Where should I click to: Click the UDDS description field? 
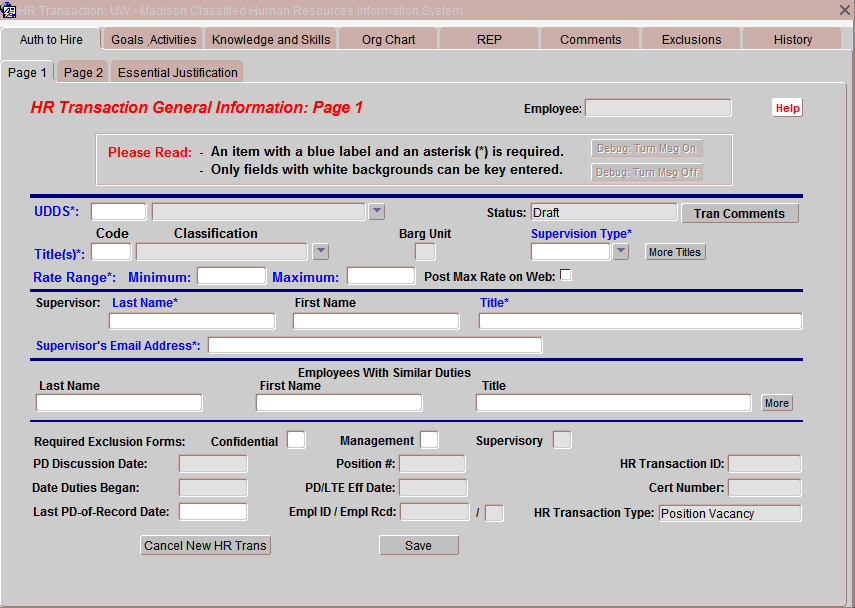tap(258, 212)
